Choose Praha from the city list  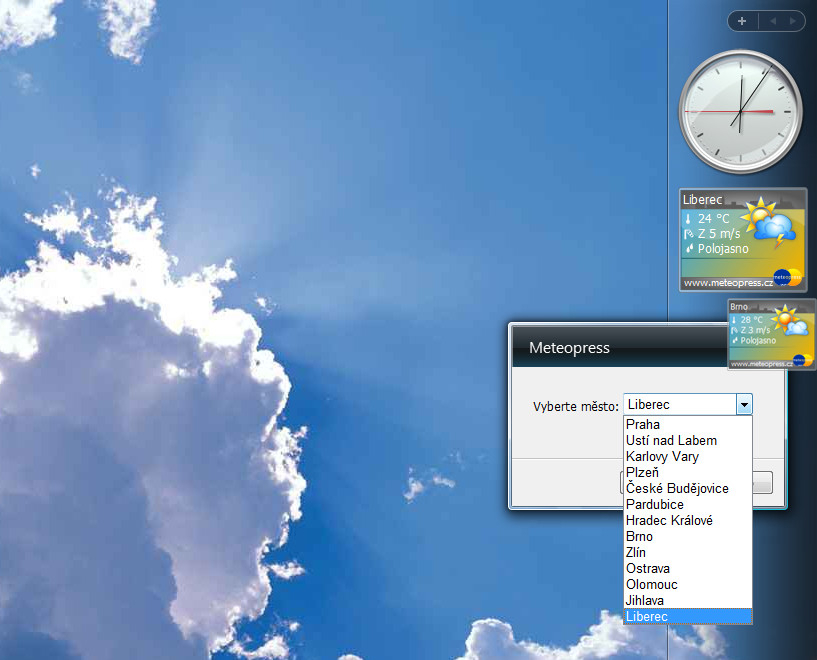coord(688,424)
